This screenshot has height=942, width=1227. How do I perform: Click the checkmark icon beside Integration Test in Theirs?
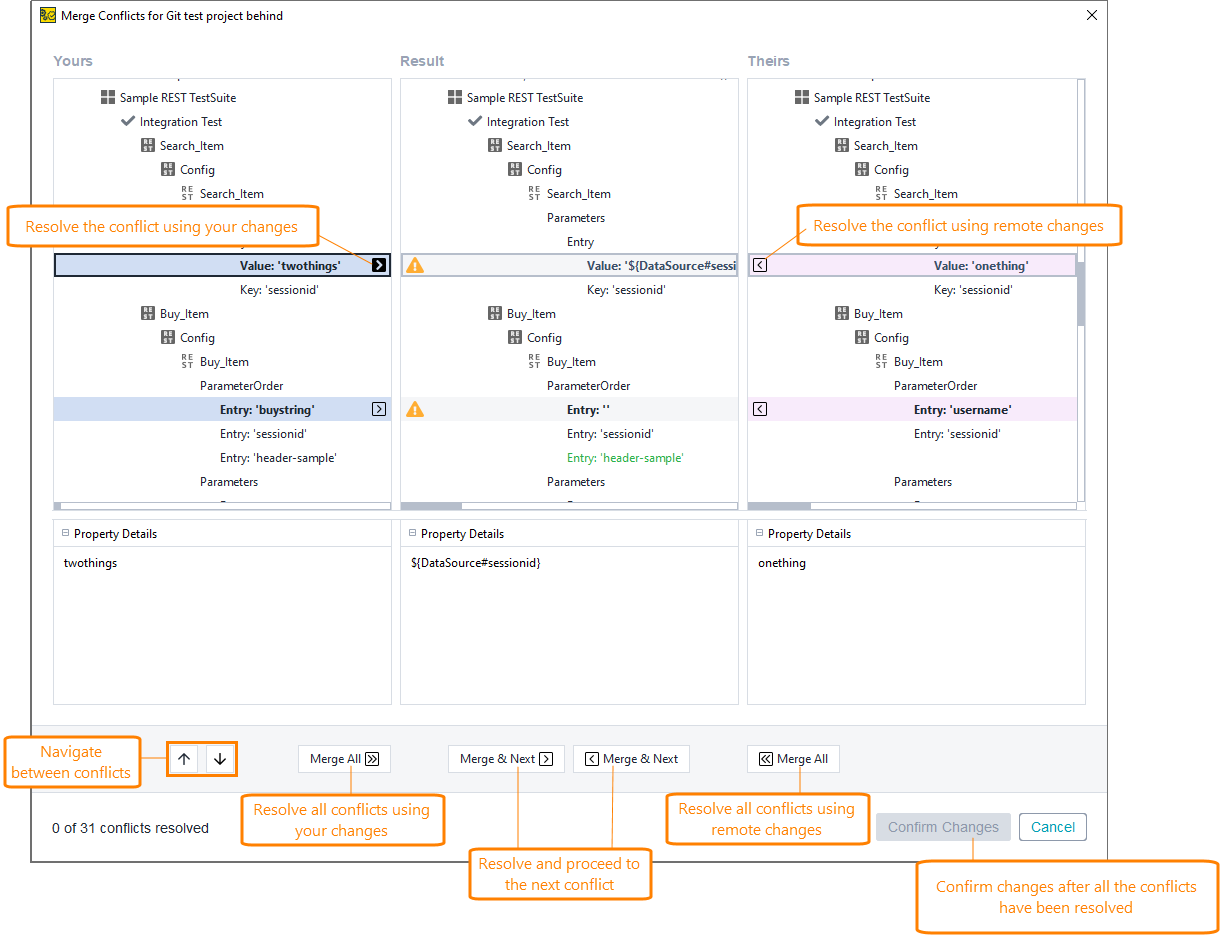point(823,121)
